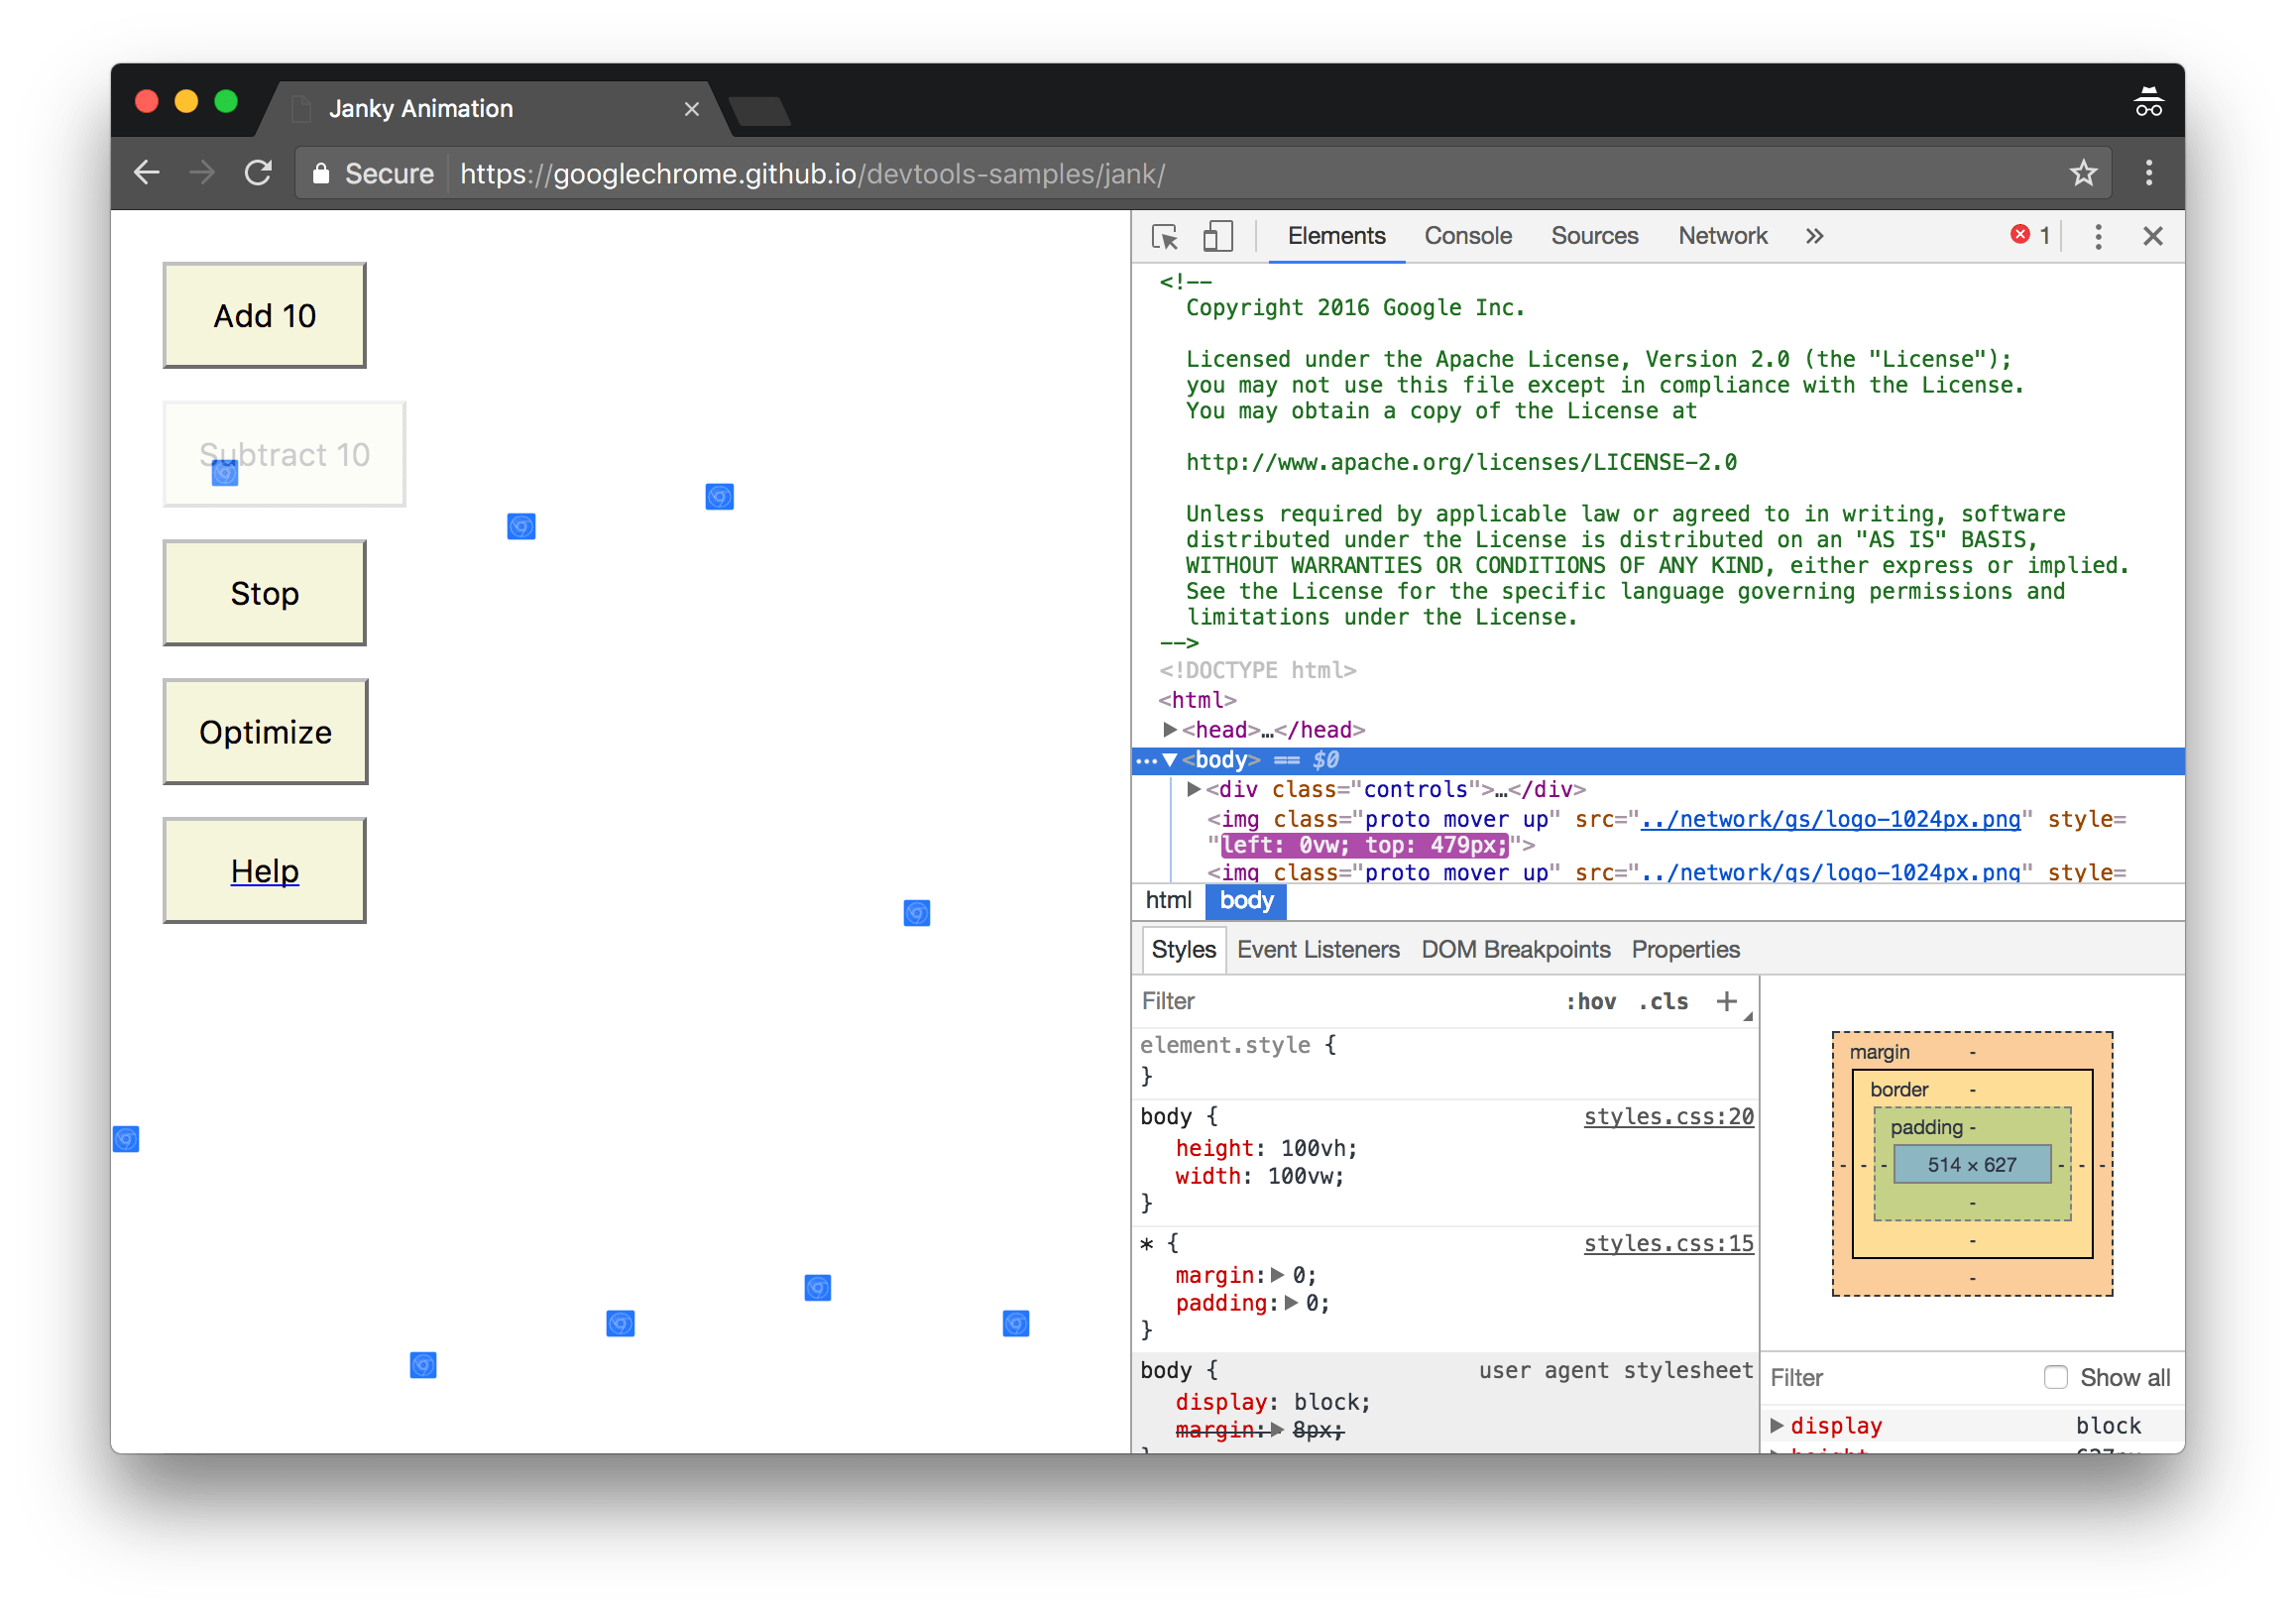Click the browser forward arrow
This screenshot has width=2296, height=1612.
(202, 174)
